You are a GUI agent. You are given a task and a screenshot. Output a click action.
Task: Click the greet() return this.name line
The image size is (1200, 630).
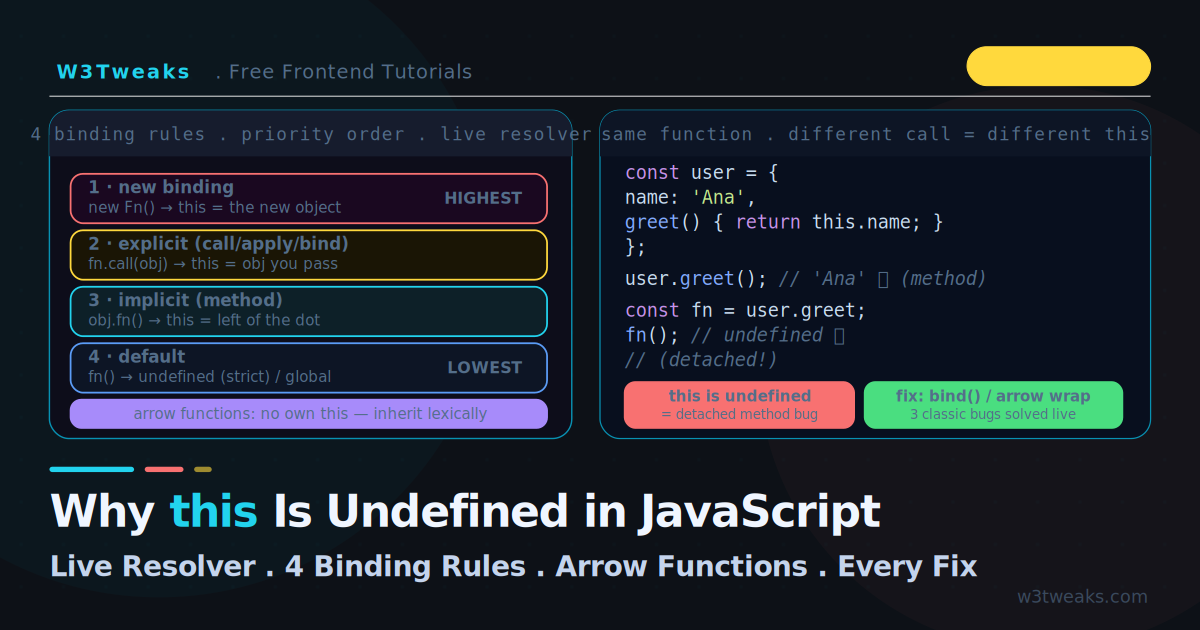[x=784, y=222]
